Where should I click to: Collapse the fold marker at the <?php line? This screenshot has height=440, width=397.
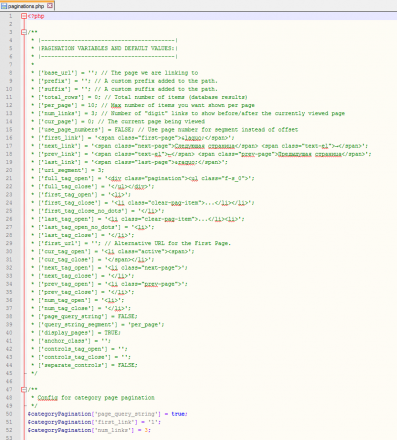pos(24,16)
